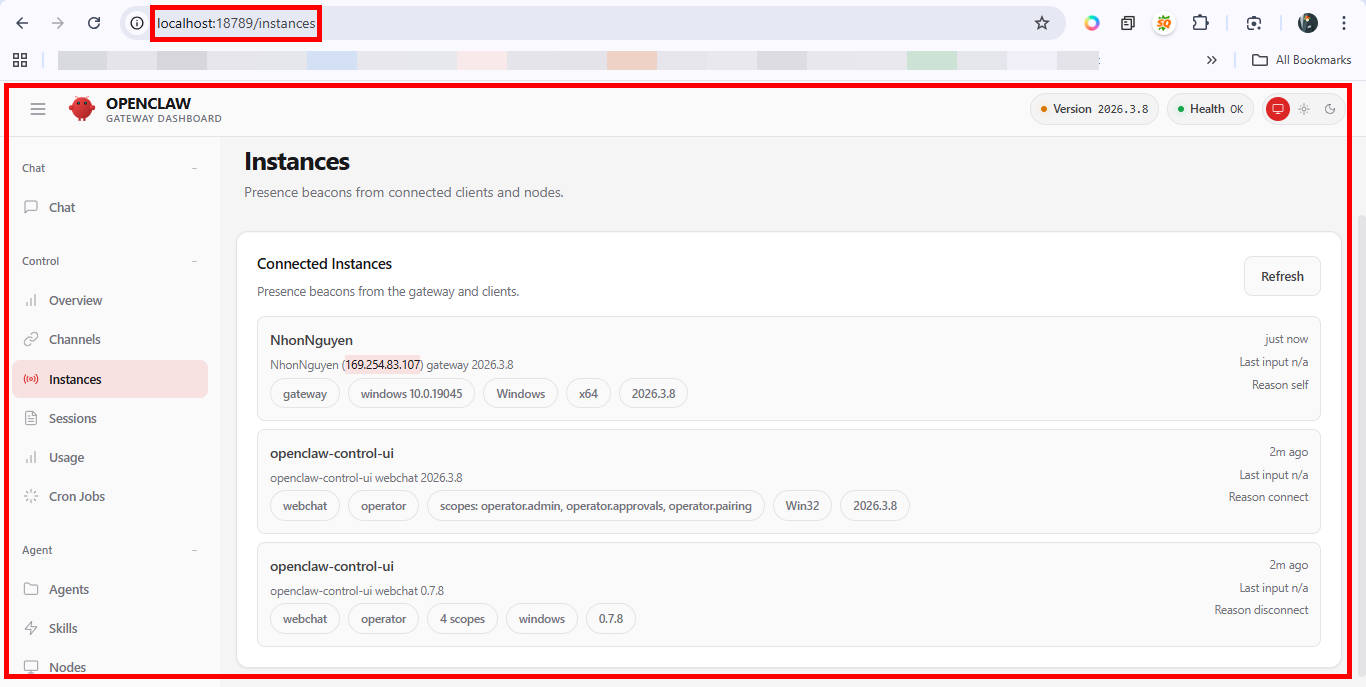Go back to the previous browser page
1366x687 pixels.
[x=22, y=23]
